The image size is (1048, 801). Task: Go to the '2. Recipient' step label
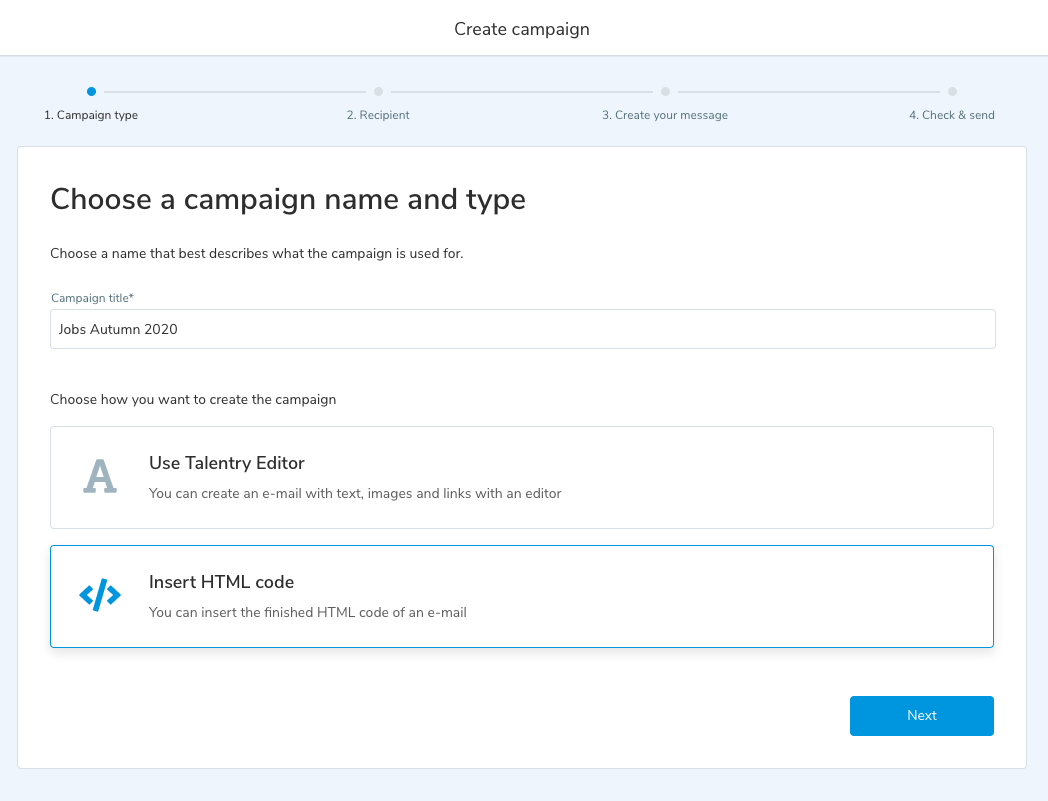pyautogui.click(x=378, y=115)
